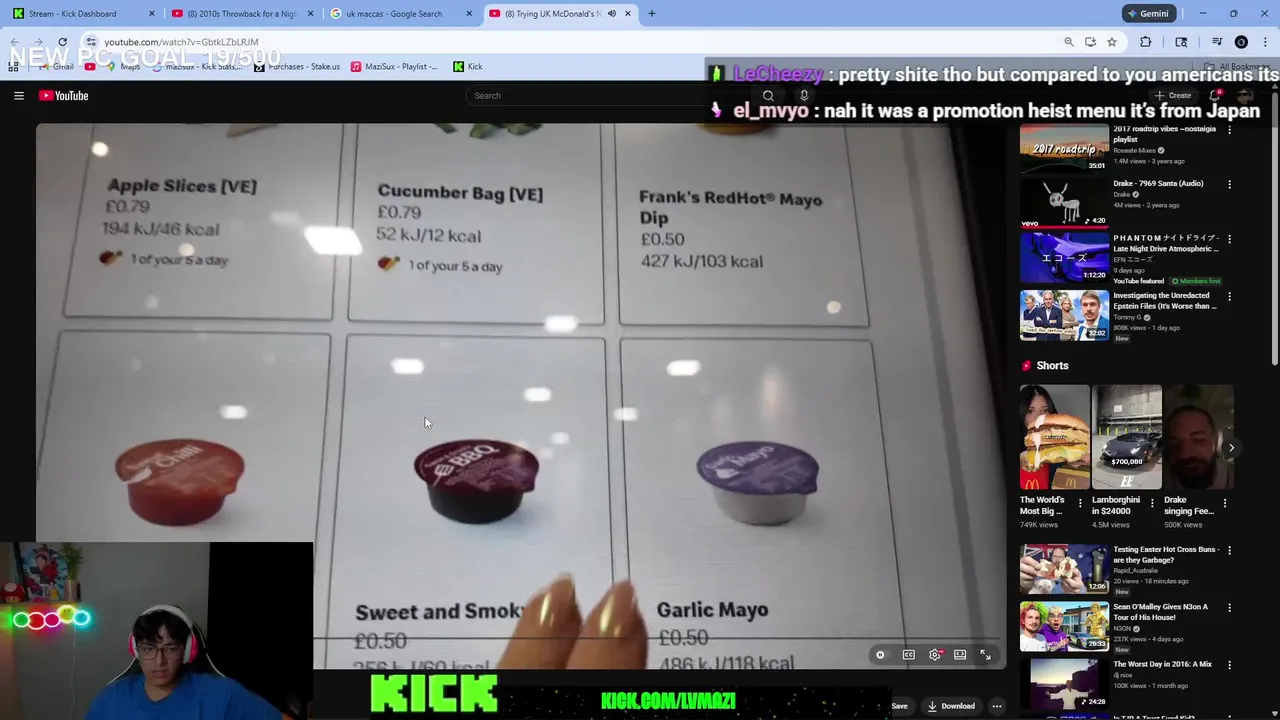
Task: Open the Purchases - Stake.us bookmark
Action: point(297,67)
